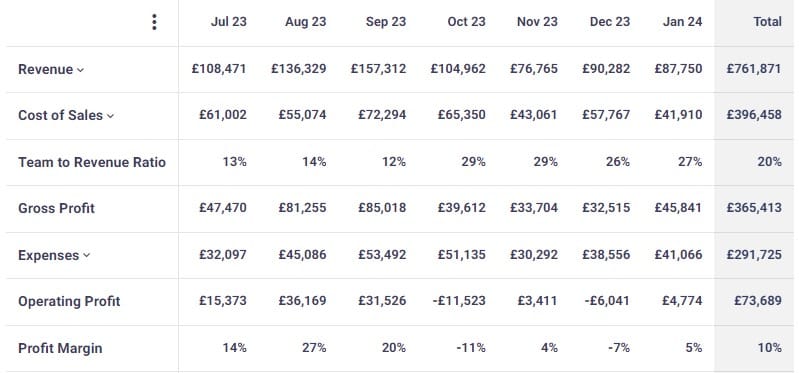799x373 pixels.
Task: Expand the Expenses row chevron
Action: 86,255
